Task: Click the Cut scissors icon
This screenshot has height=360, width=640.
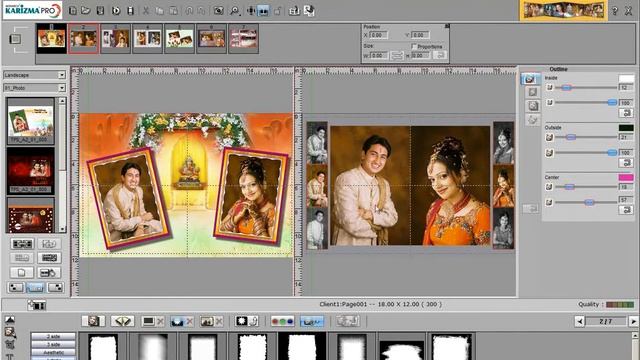Action: pos(145,11)
